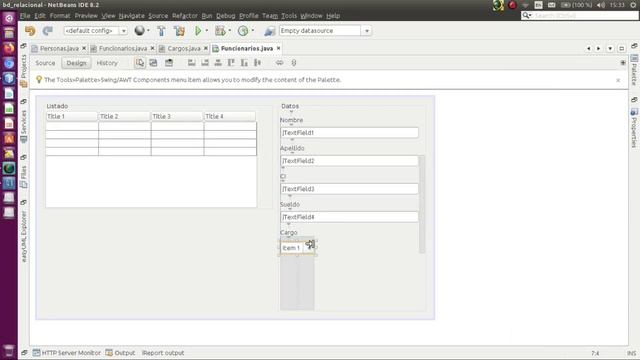
Task: Align left in column from designer toolbar
Action: click(x=191, y=63)
